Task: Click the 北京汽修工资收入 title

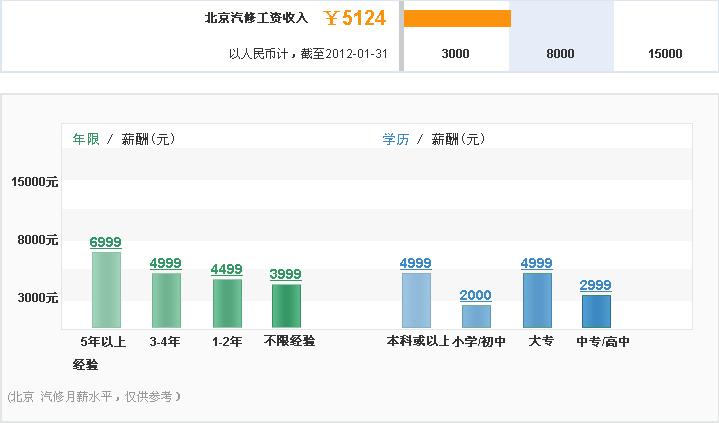Action: (256, 18)
